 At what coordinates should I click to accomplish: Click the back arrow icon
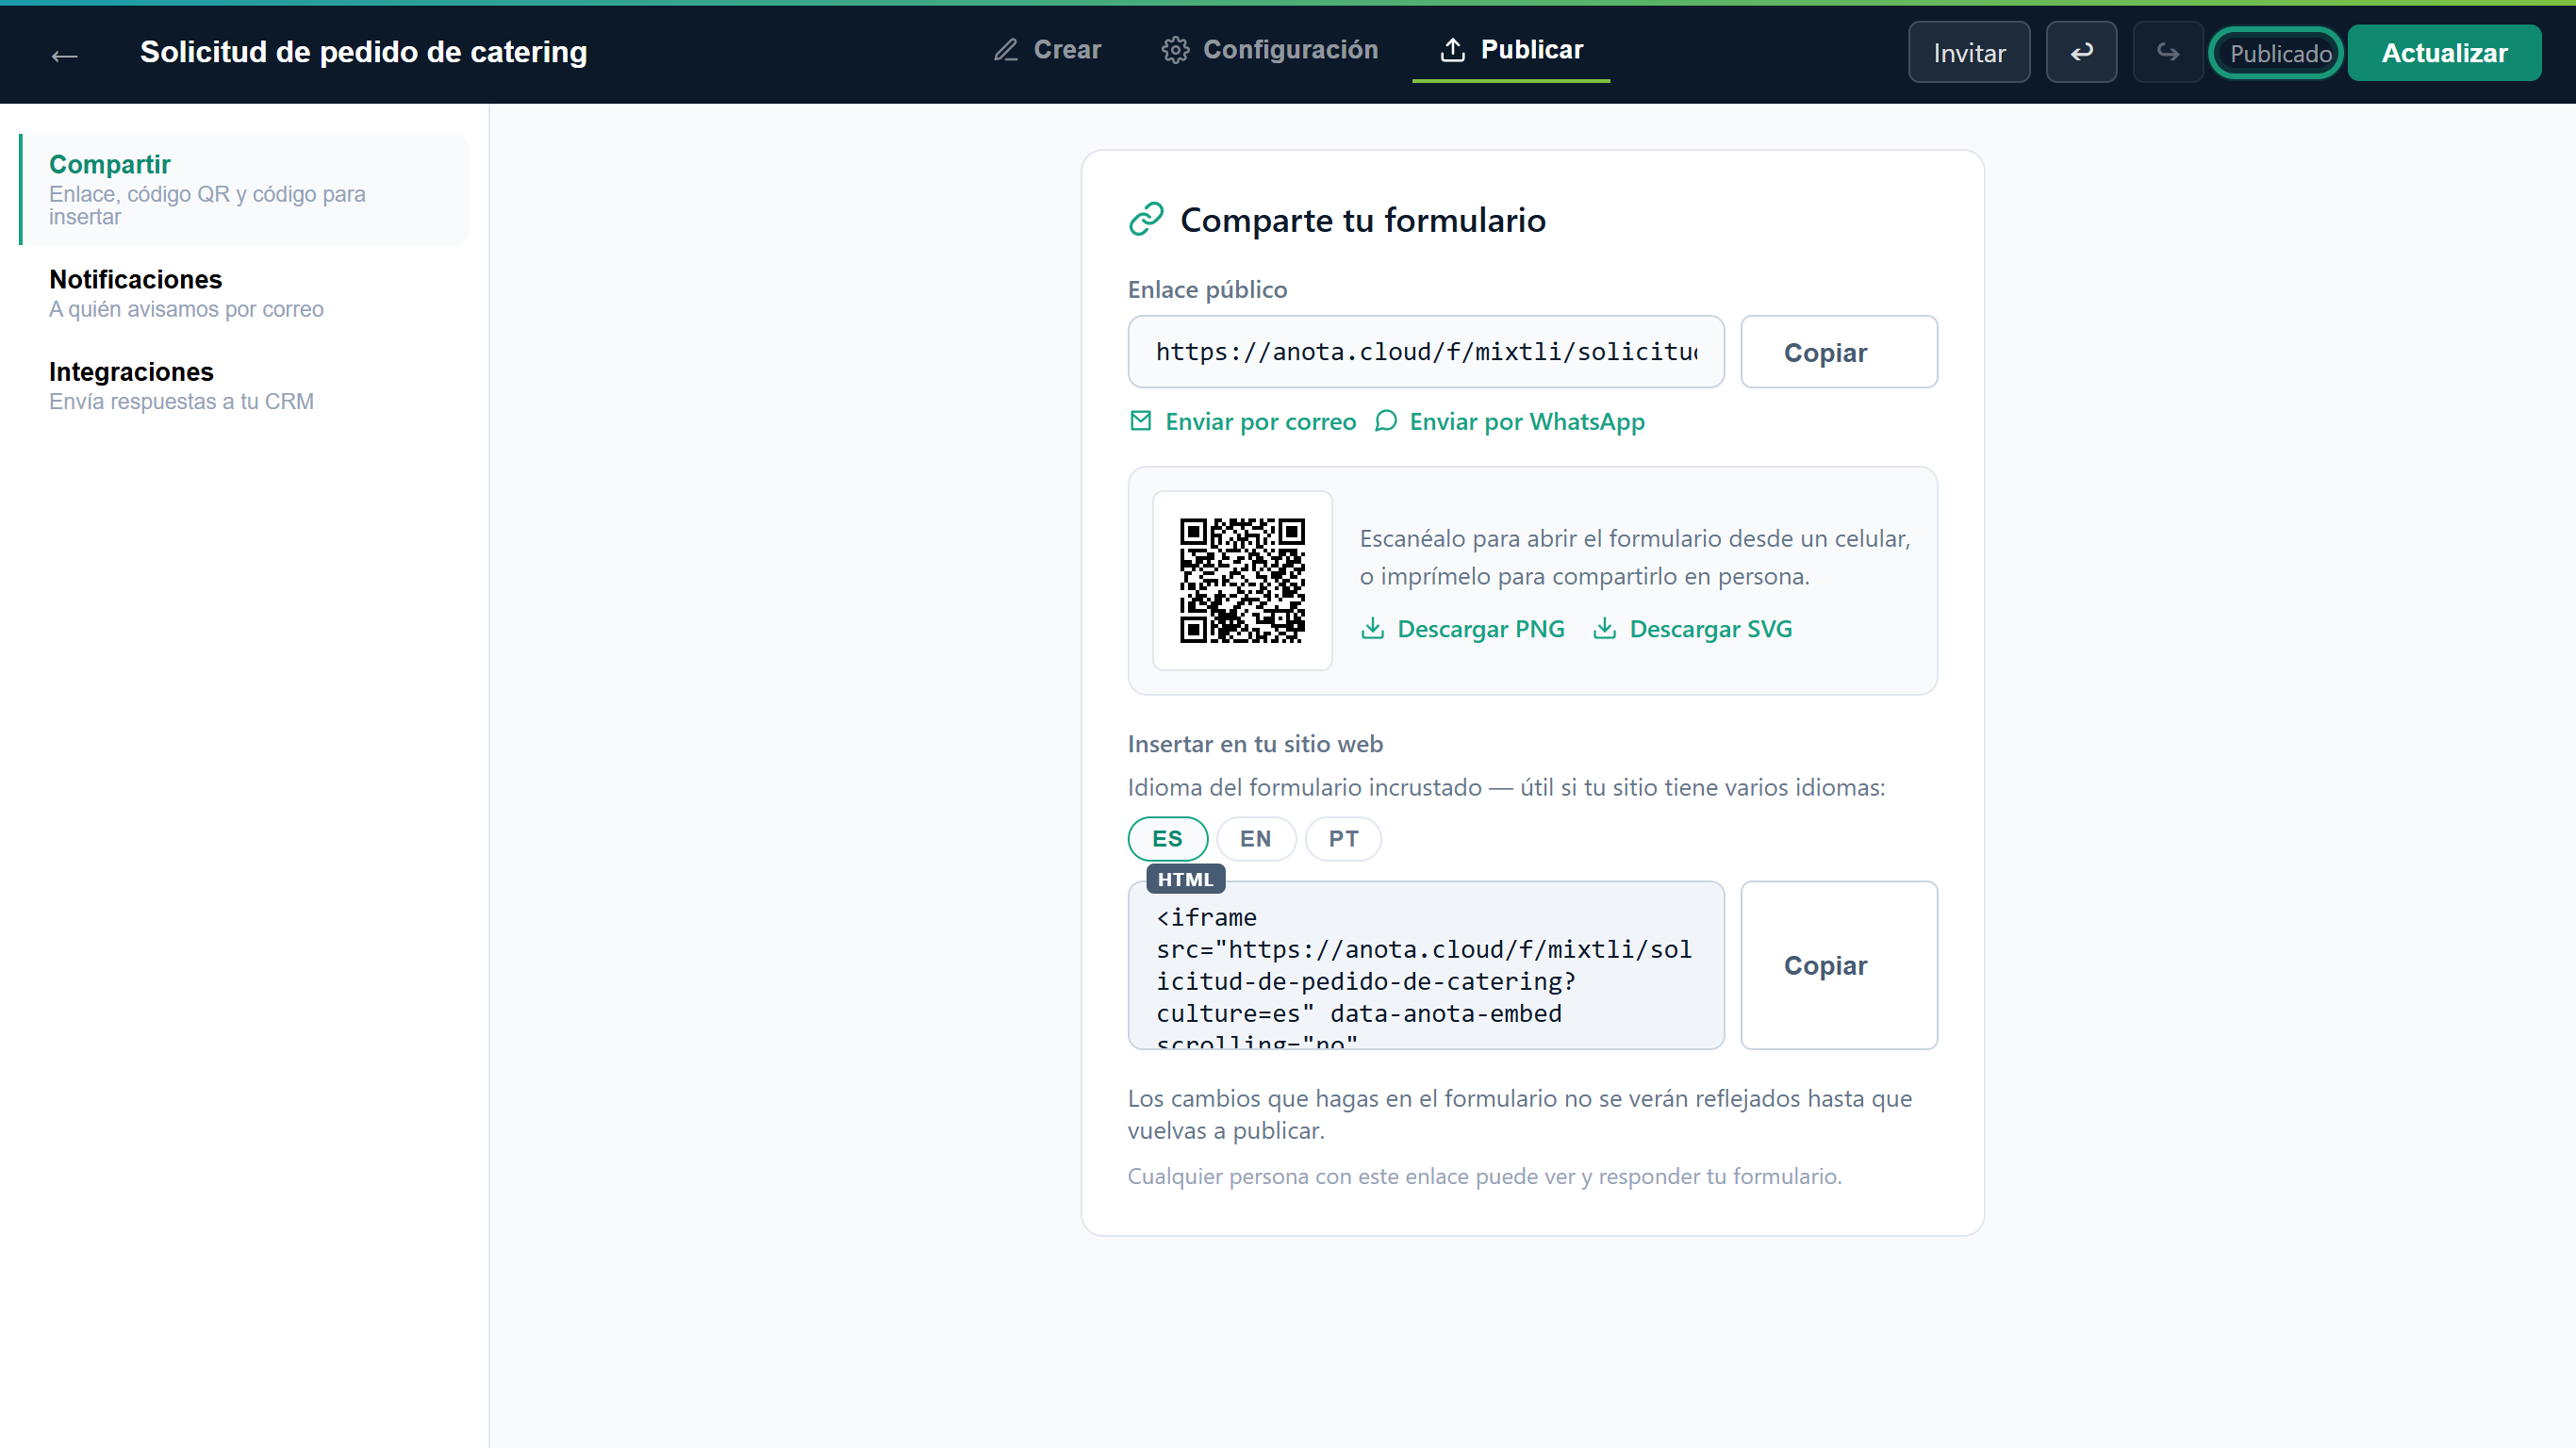tap(65, 55)
